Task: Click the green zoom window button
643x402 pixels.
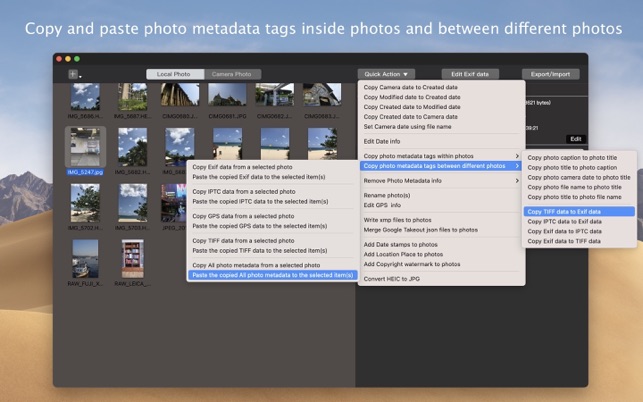Action: (77, 59)
